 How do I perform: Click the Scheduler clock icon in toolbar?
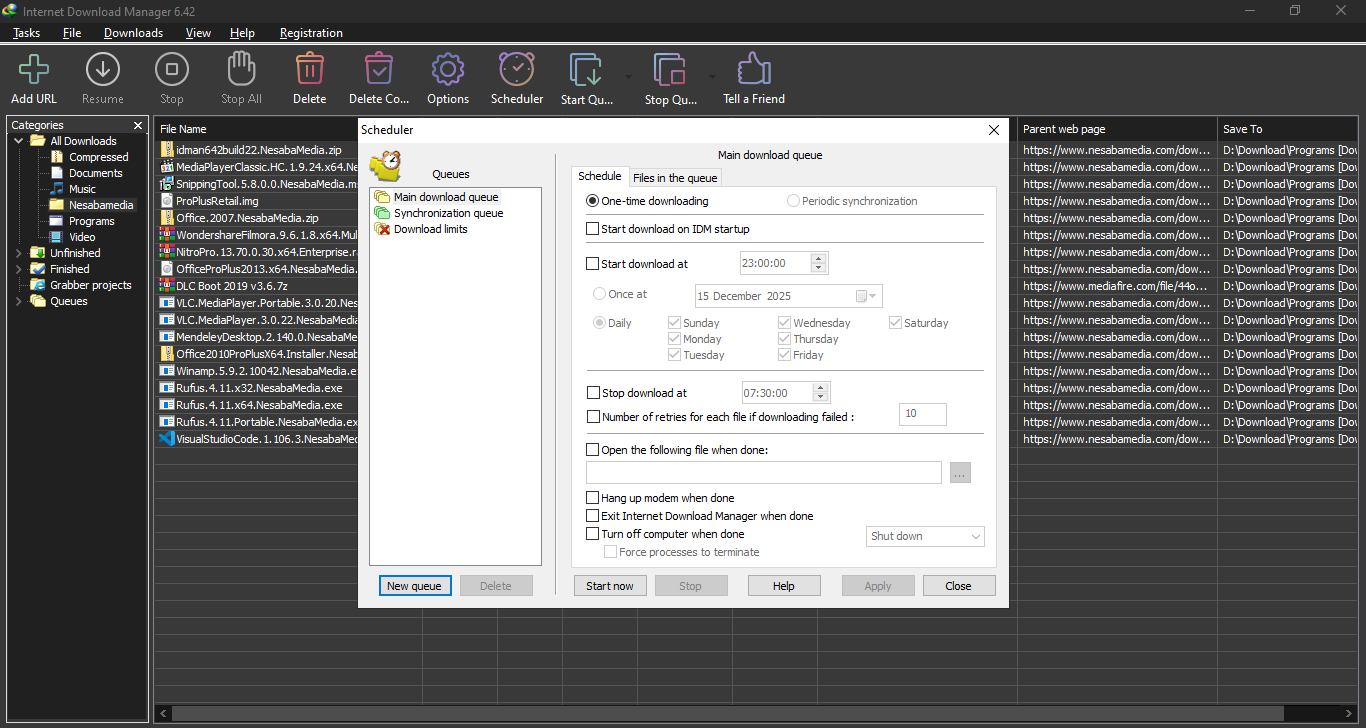coord(516,70)
